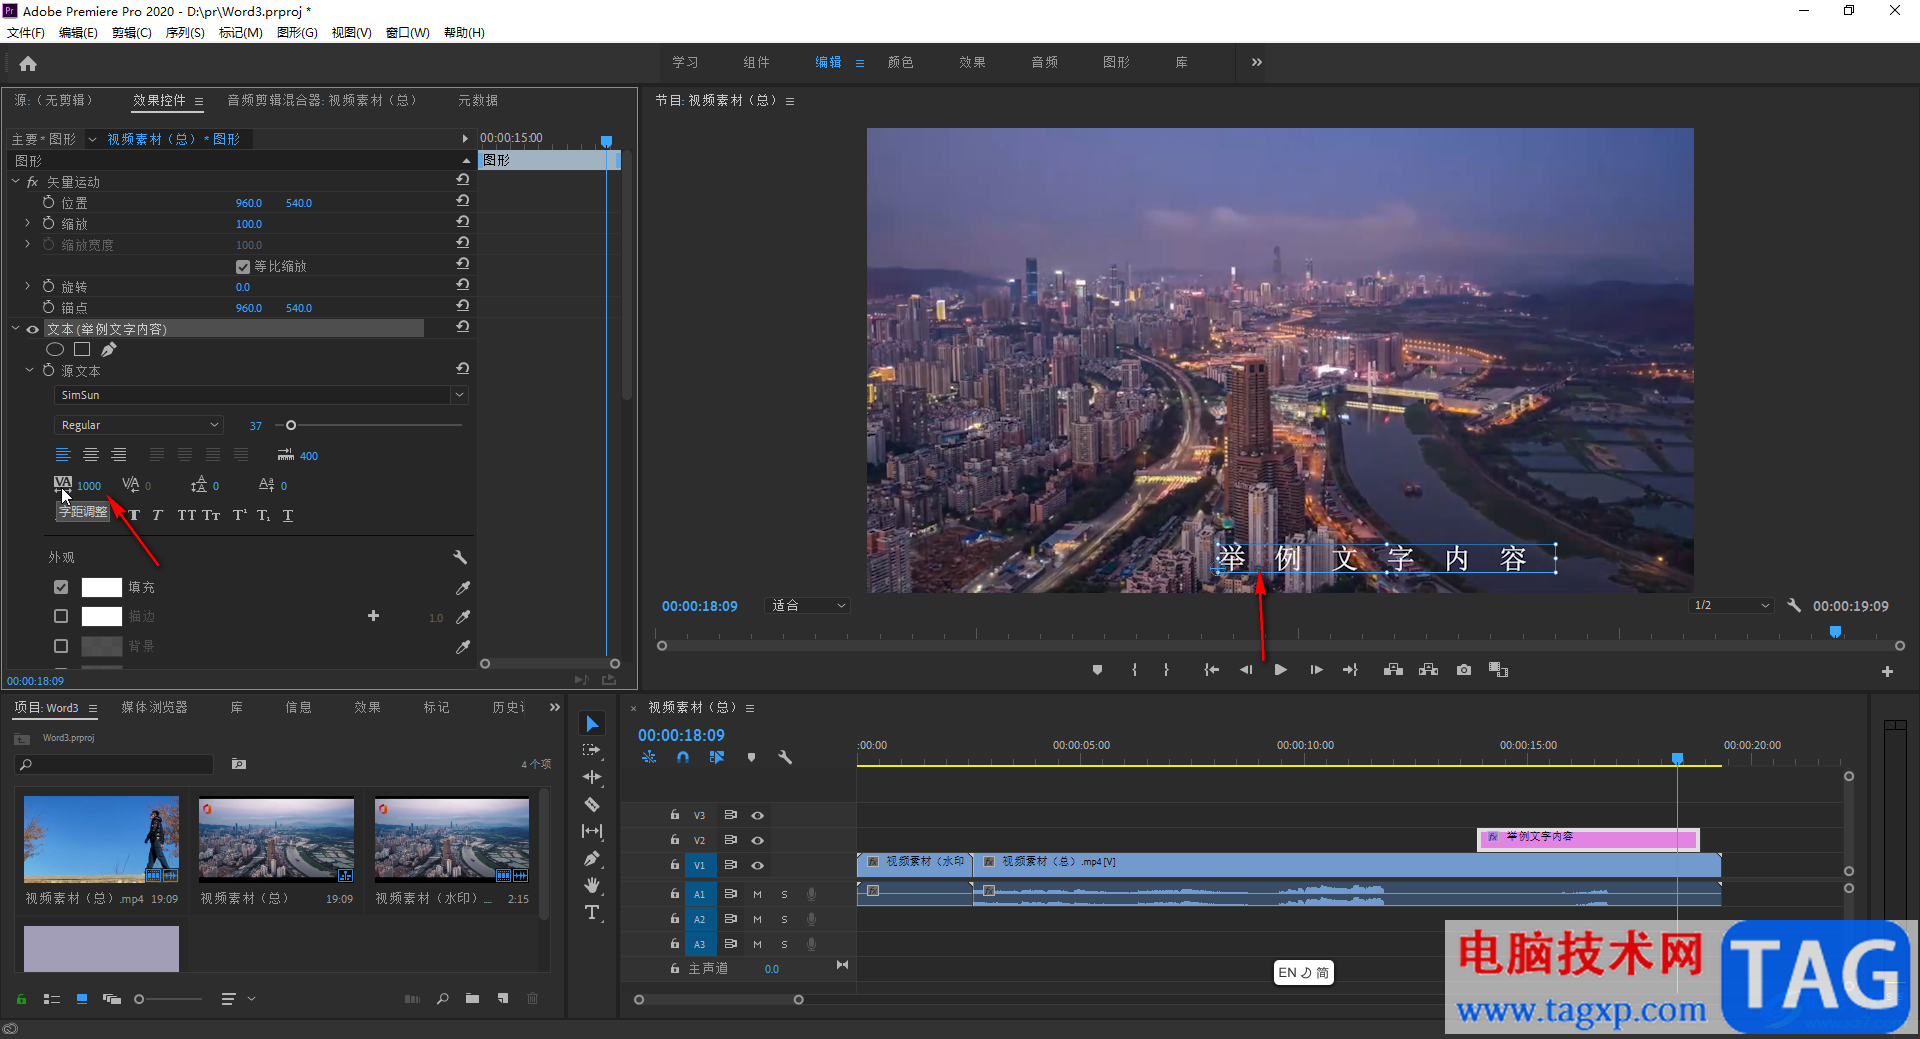Open the Regular font style dropdown

[x=138, y=425]
